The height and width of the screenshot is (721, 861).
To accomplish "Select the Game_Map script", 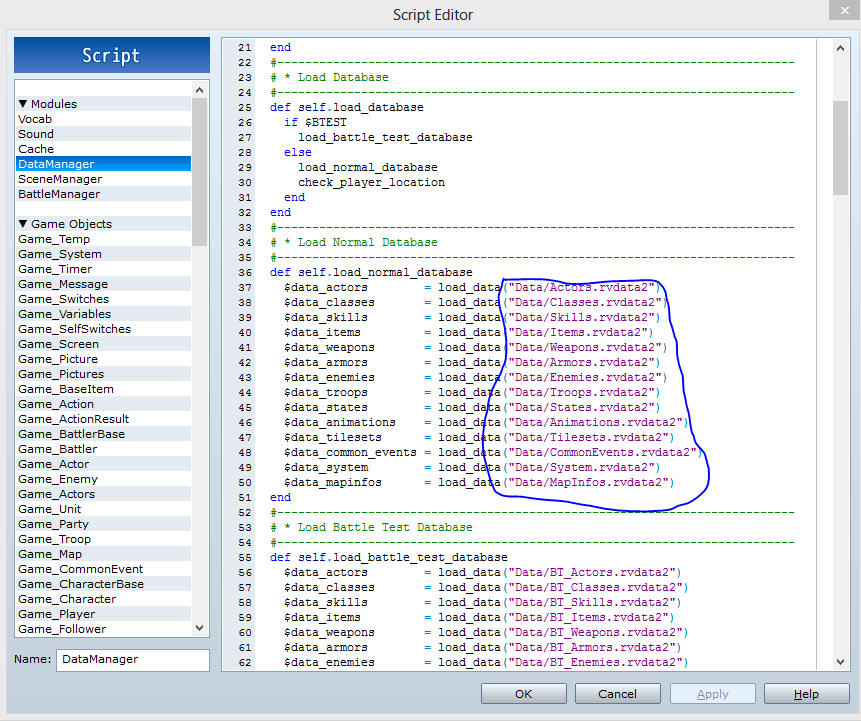I will pyautogui.click(x=104, y=554).
